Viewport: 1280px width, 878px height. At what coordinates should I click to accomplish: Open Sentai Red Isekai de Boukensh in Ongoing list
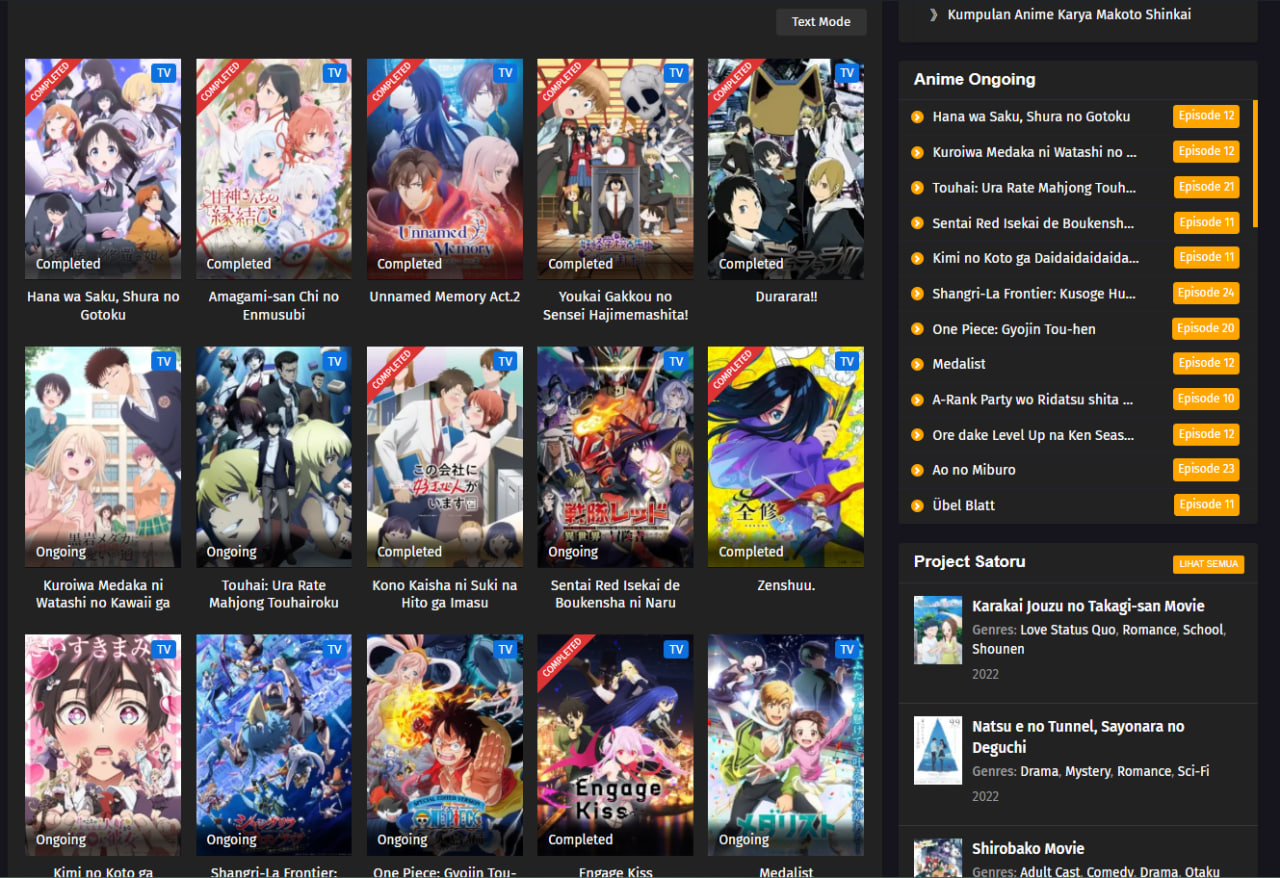(x=1033, y=223)
